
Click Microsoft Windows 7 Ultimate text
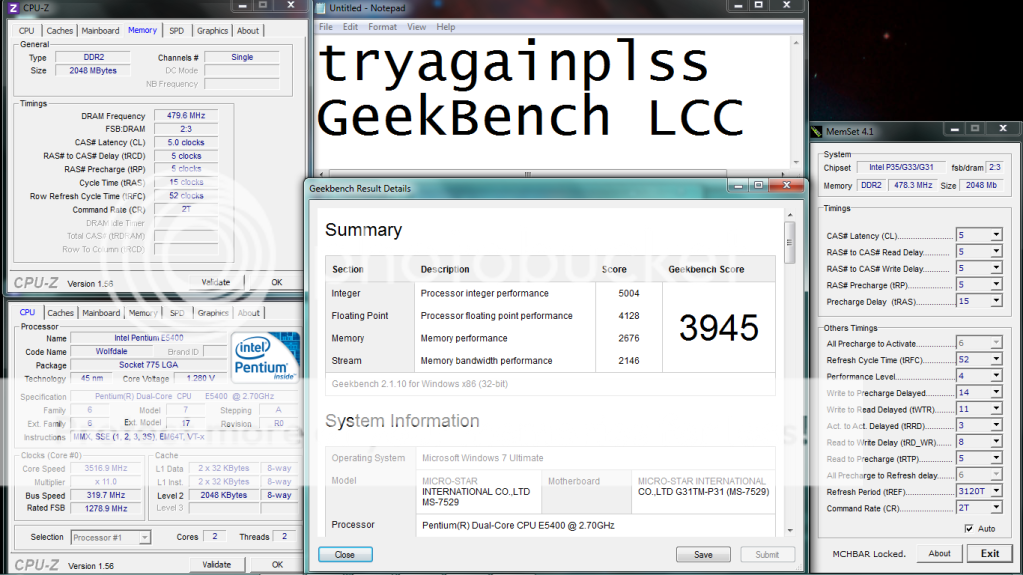(483, 458)
